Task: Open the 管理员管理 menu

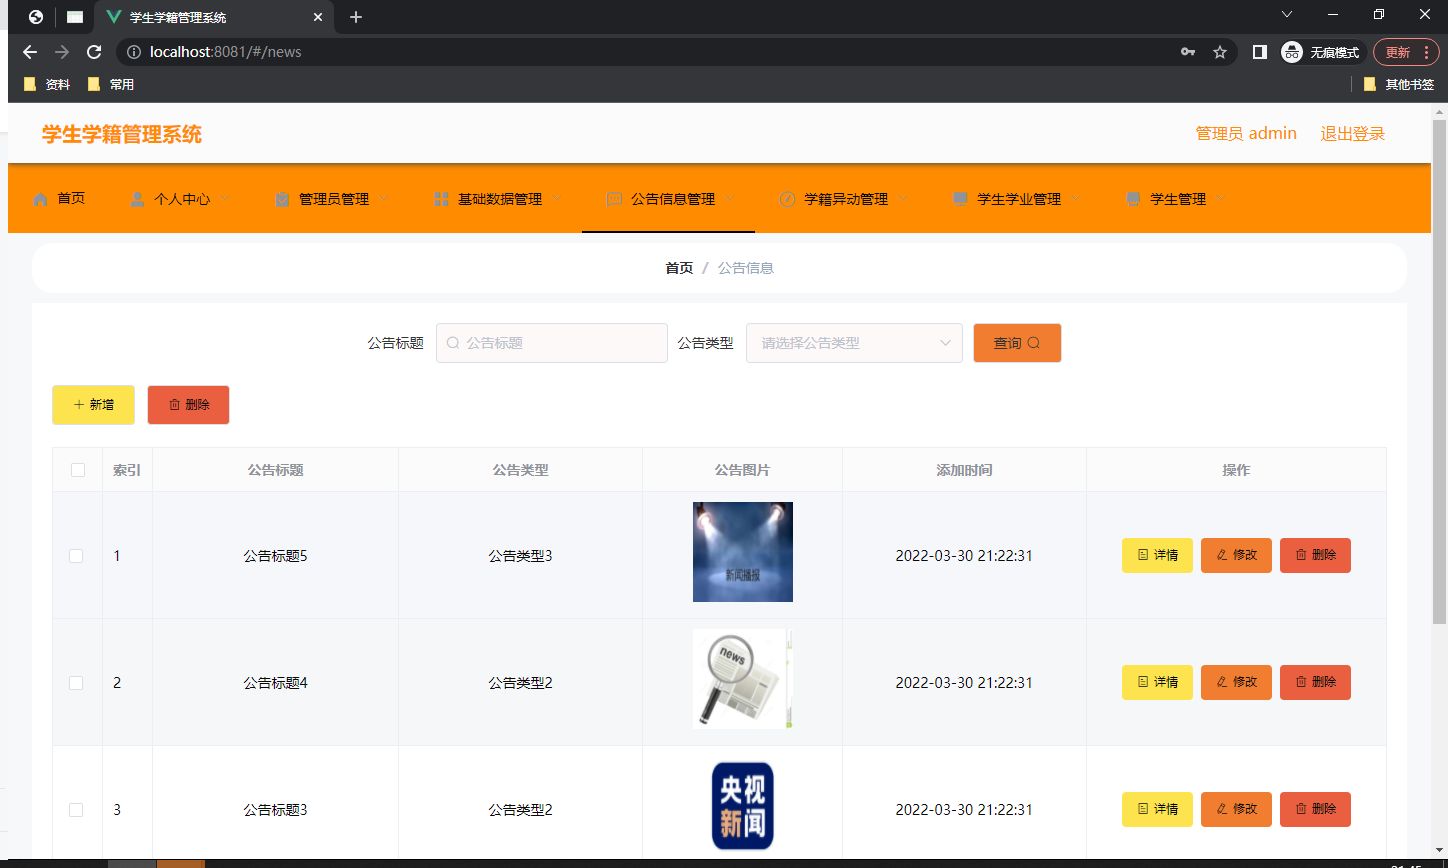Action: coord(332,199)
